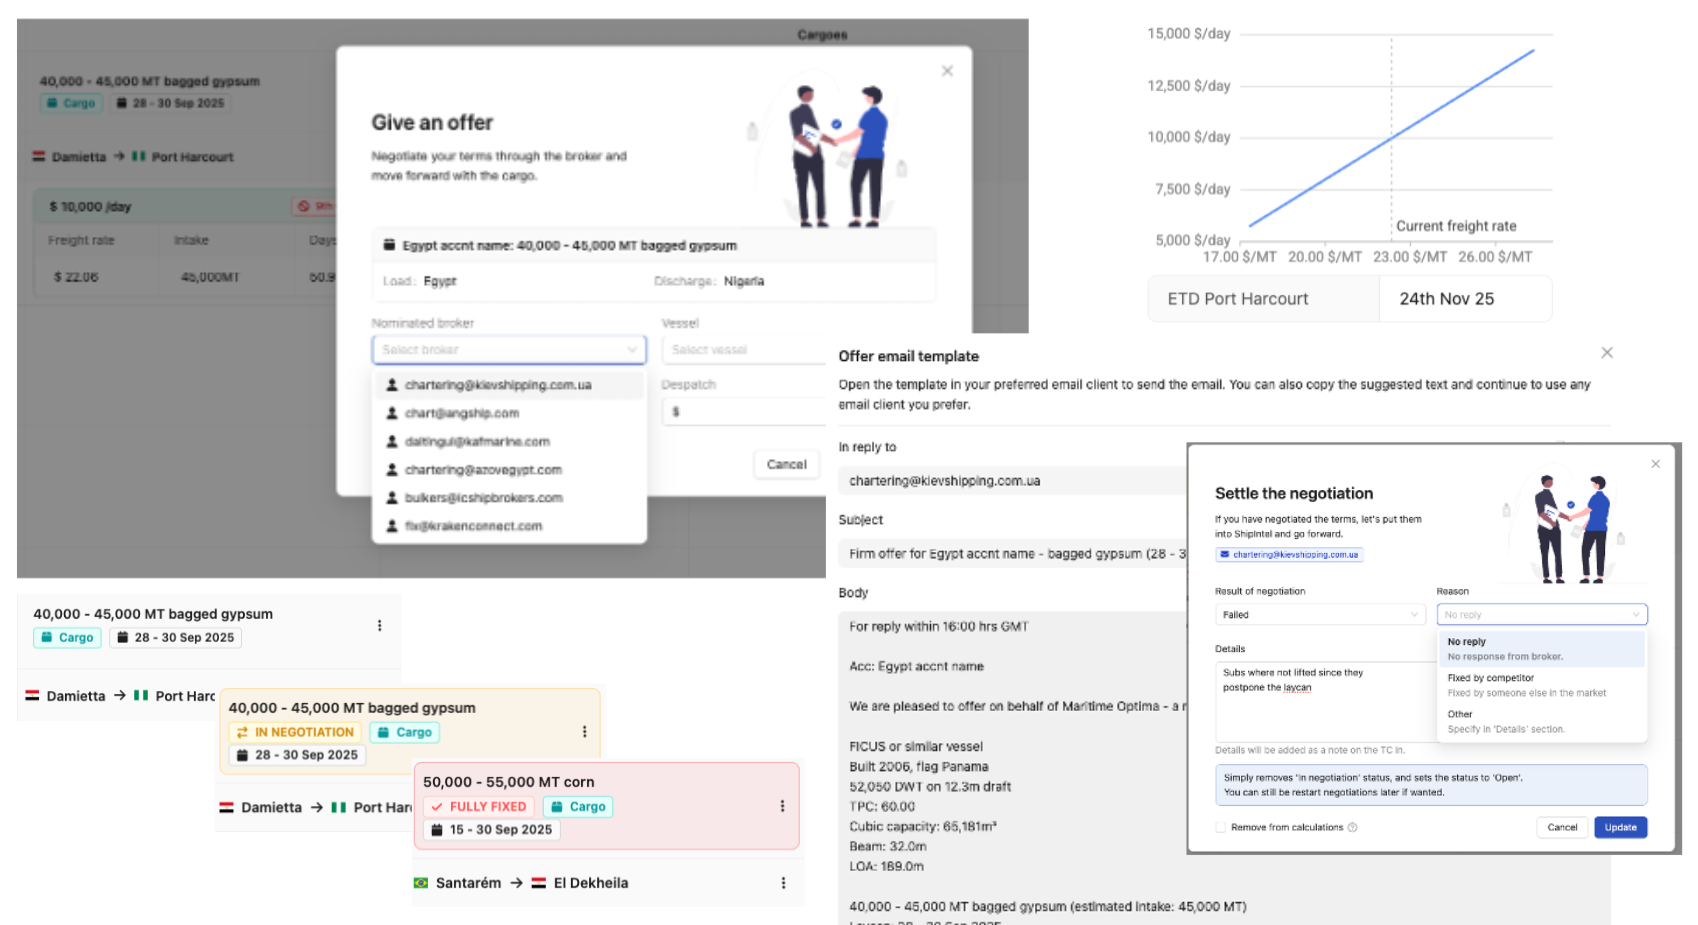This screenshot has width=1698, height=925.
Task: Click the '15 - 30 Sep 2025' date tag
Action: tap(491, 829)
